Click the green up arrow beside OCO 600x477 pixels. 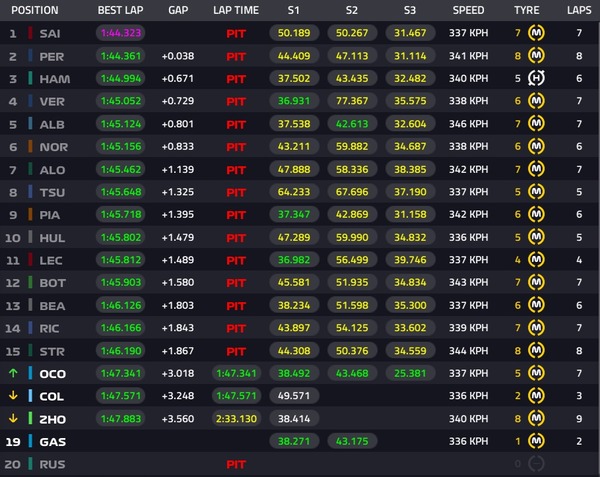[x=13, y=373]
